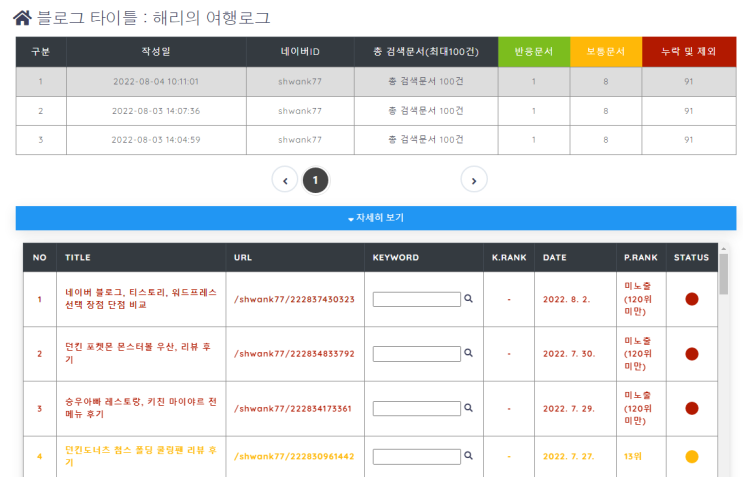Select record dated 2022-08-03 14:07:36

pos(376,111)
